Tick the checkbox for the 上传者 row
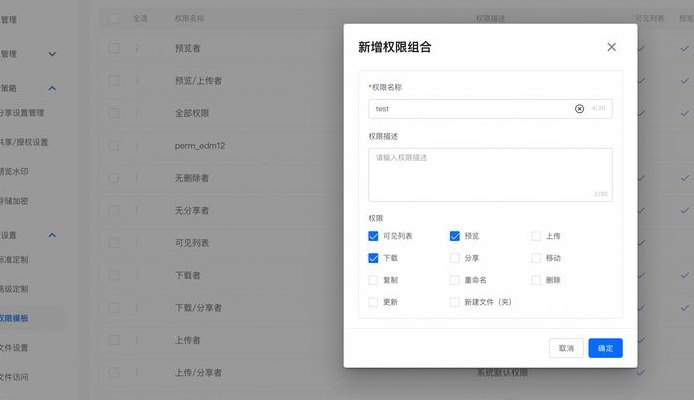Viewport: 694px width, 400px height. [x=114, y=340]
